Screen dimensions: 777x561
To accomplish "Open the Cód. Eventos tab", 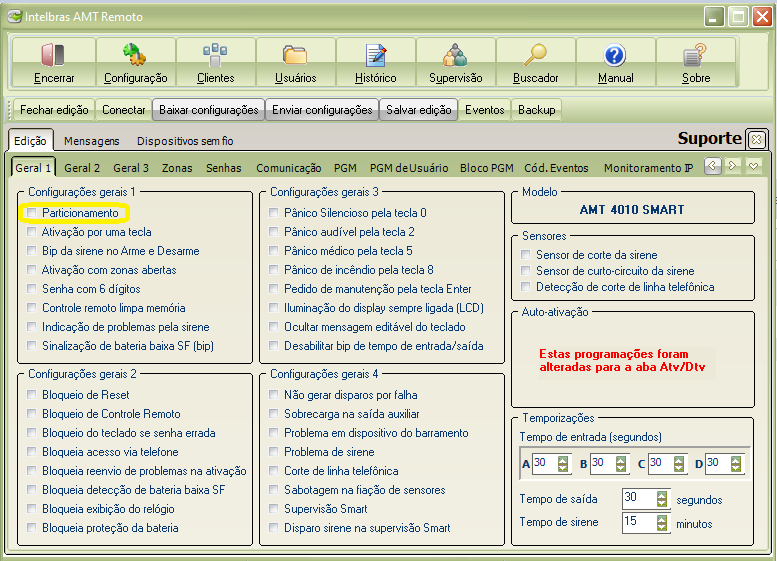I will (x=556, y=168).
